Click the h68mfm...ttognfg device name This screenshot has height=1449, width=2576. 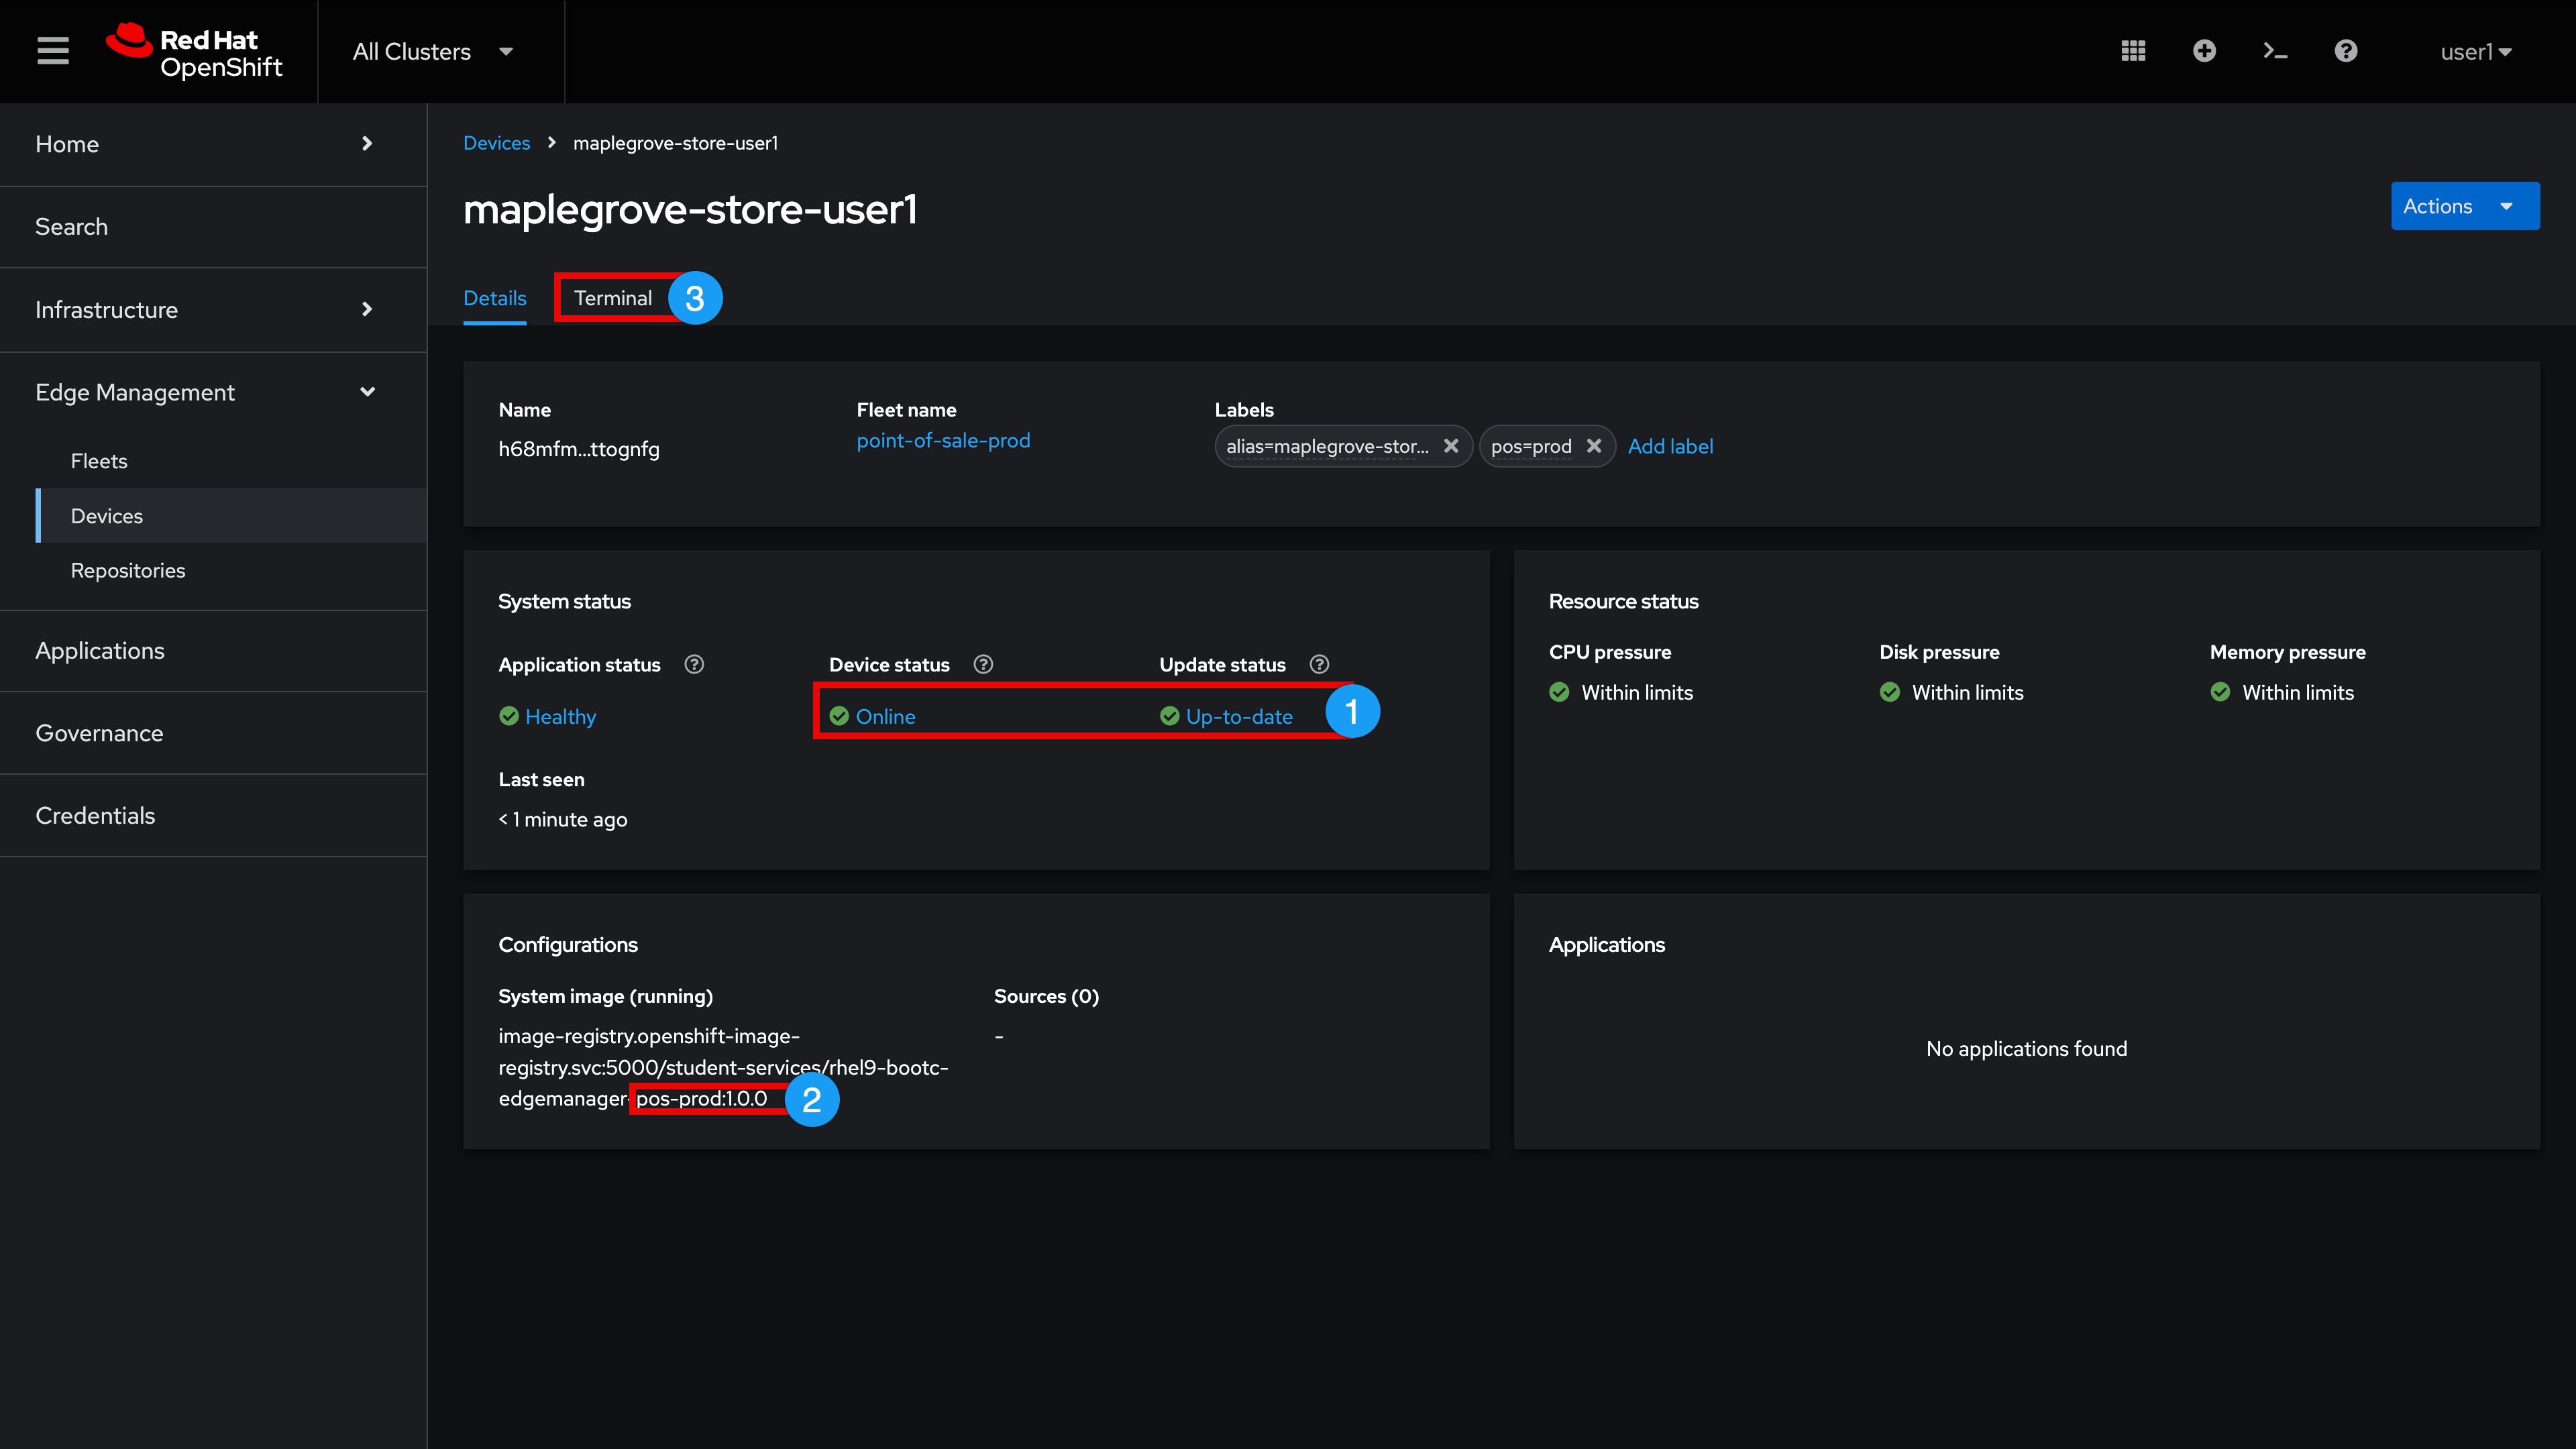coord(579,449)
